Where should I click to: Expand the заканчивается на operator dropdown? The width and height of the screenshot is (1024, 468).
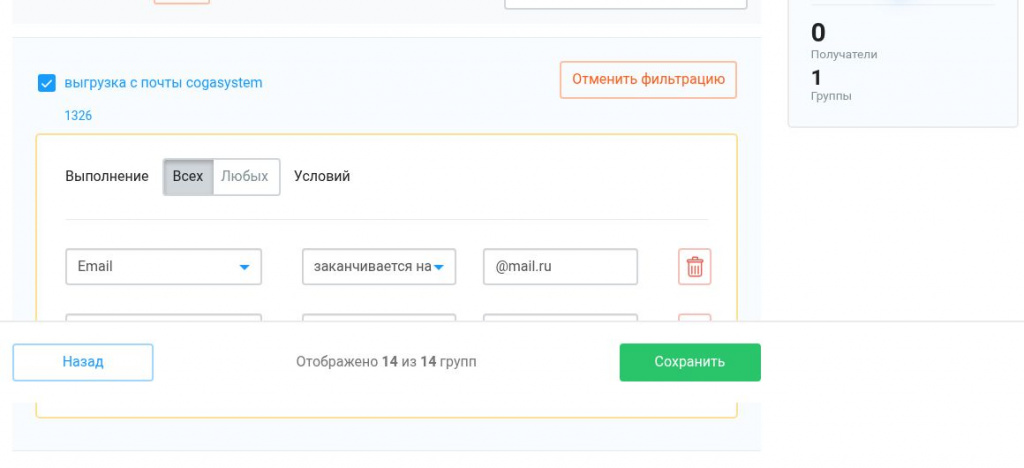click(379, 266)
